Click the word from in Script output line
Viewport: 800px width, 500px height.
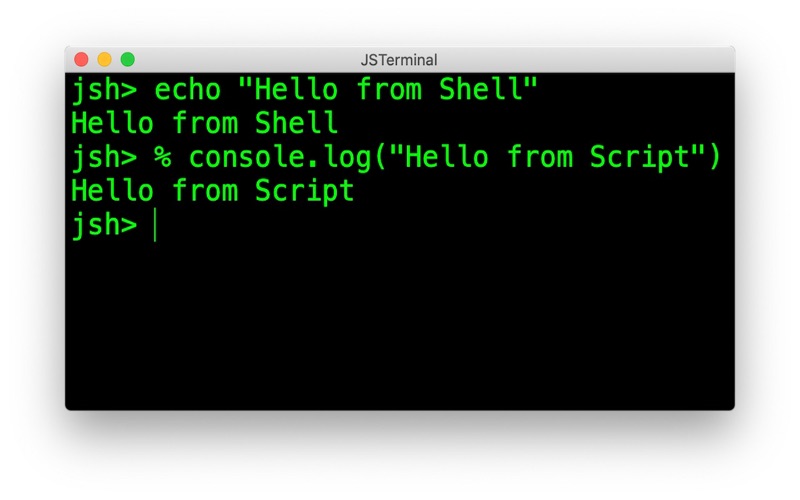pyautogui.click(x=204, y=190)
